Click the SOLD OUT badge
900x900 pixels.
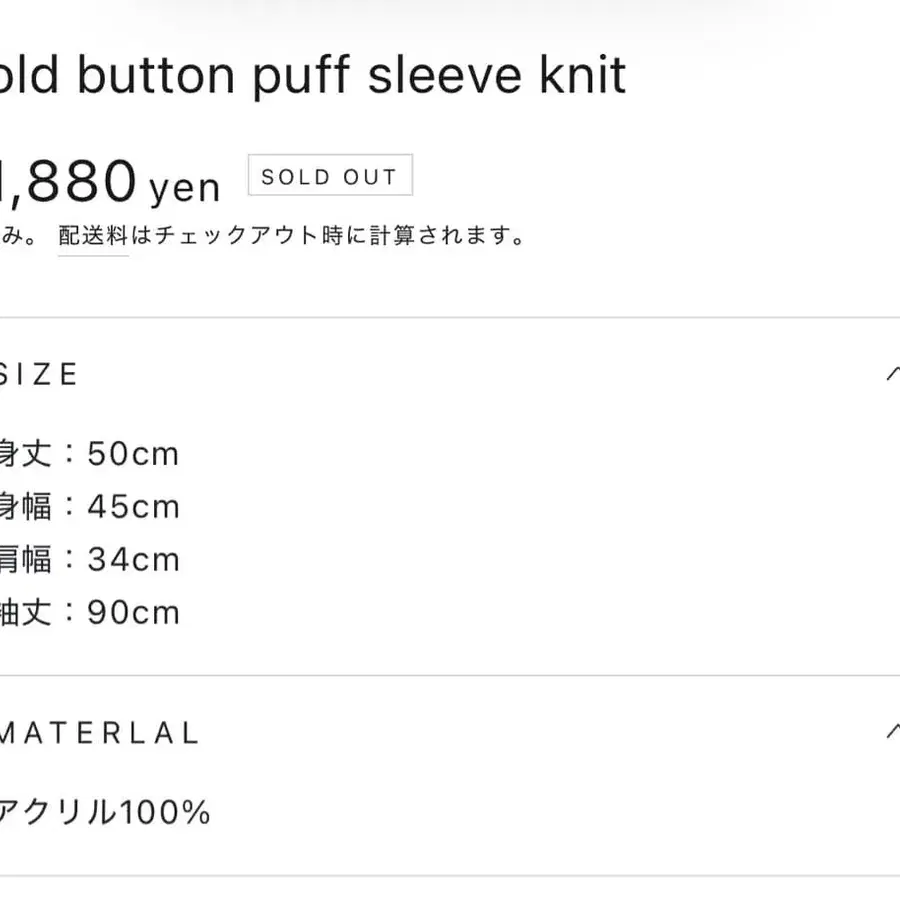tap(329, 176)
